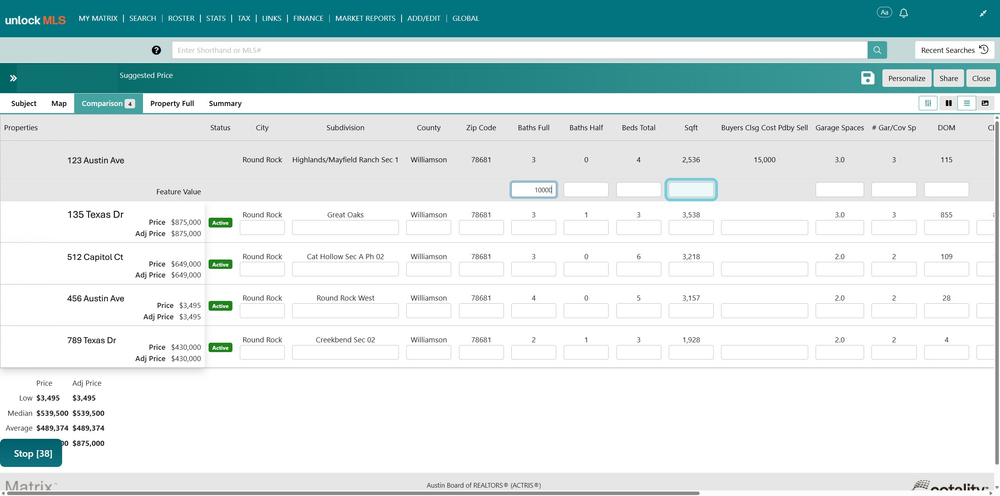1000x496 pixels.
Task: Click the Subdivision column header
Action: [x=345, y=128]
